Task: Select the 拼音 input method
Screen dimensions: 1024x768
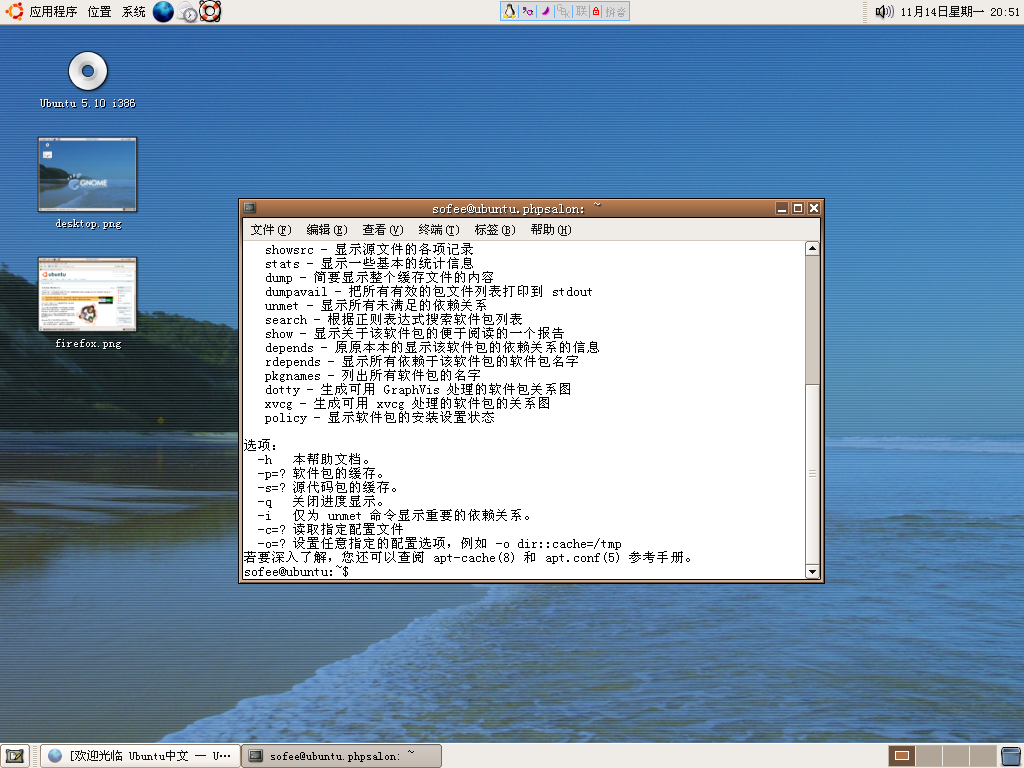Action: [615, 11]
